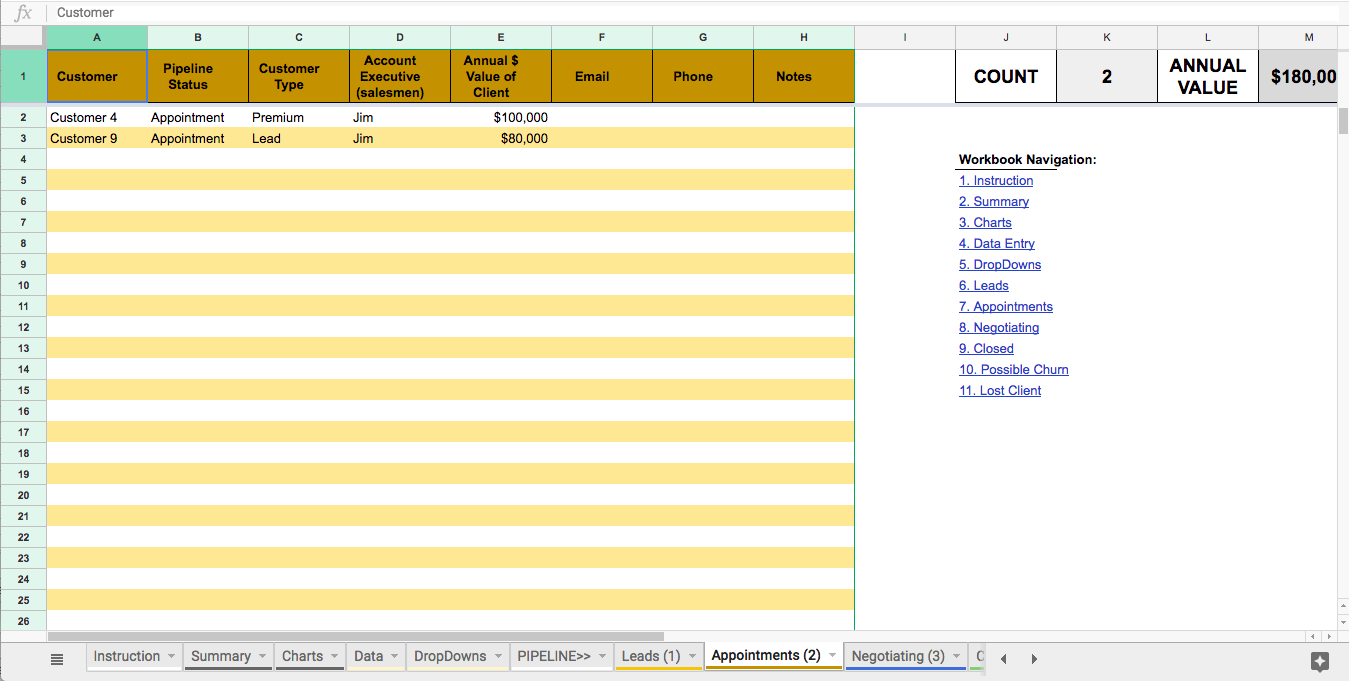This screenshot has width=1349, height=681.
Task: Select the $80,000 annual value cell
Action: 501,138
